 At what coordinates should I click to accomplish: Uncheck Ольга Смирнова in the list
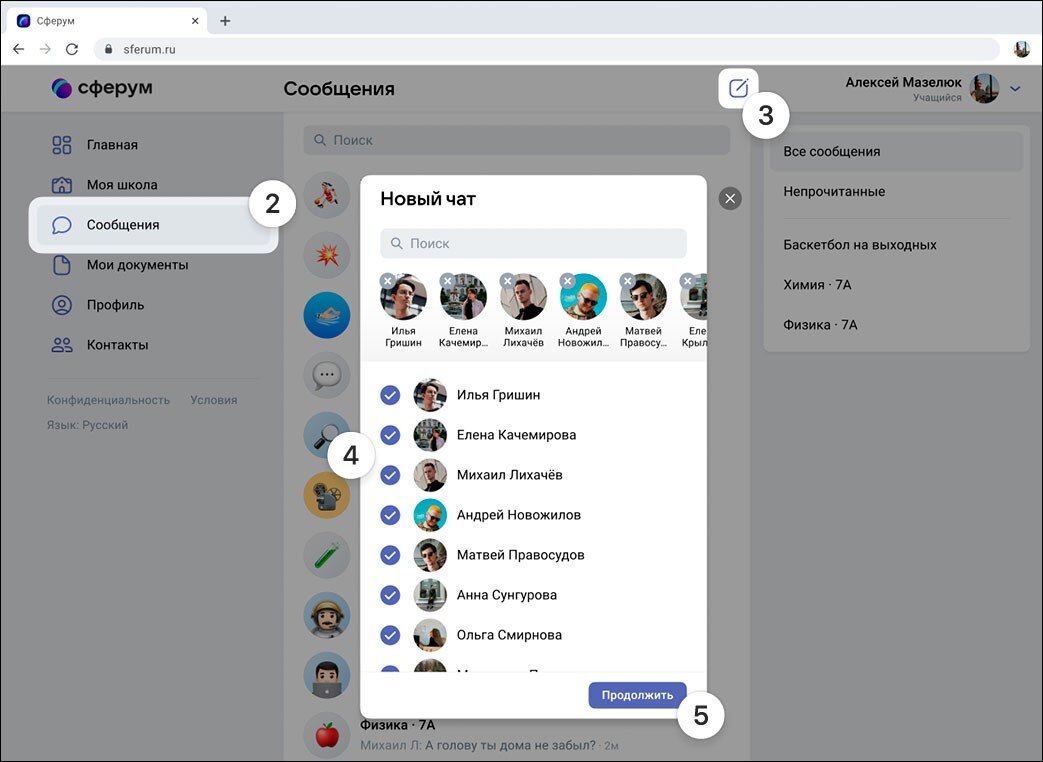[390, 635]
